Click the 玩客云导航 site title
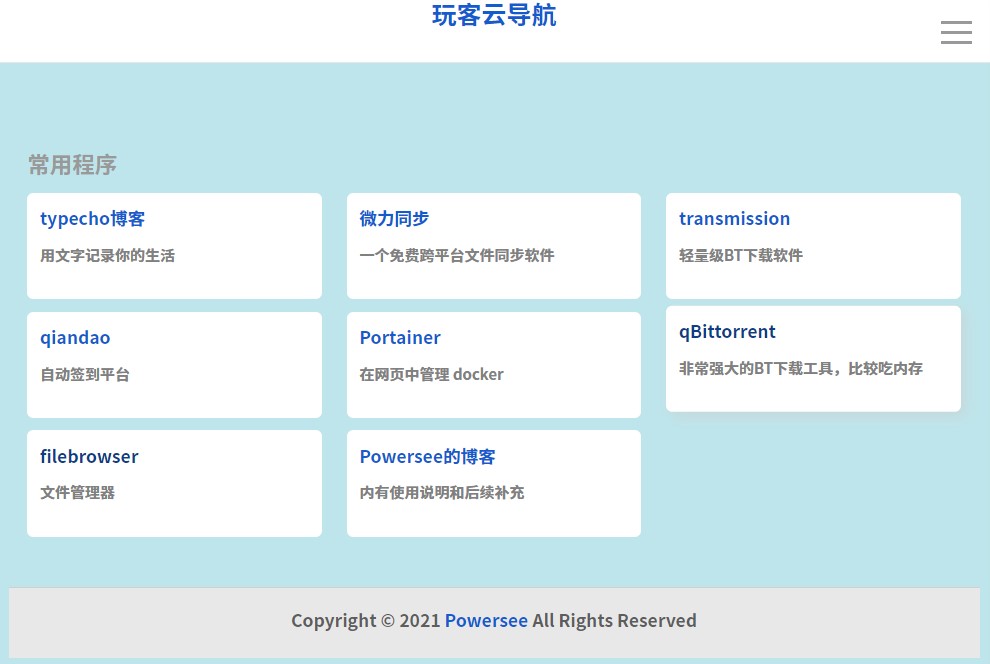Image resolution: width=990 pixels, height=664 pixels. [494, 16]
